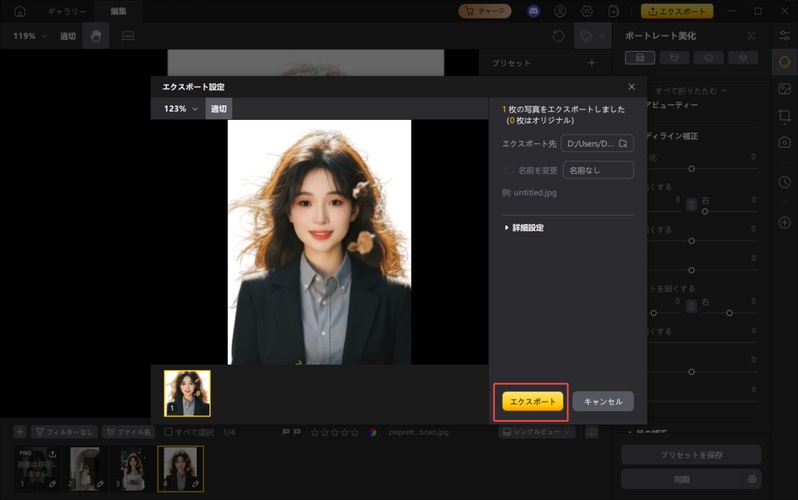798x500 pixels.
Task: Toggle the ruler tool icon
Action: (x=128, y=36)
